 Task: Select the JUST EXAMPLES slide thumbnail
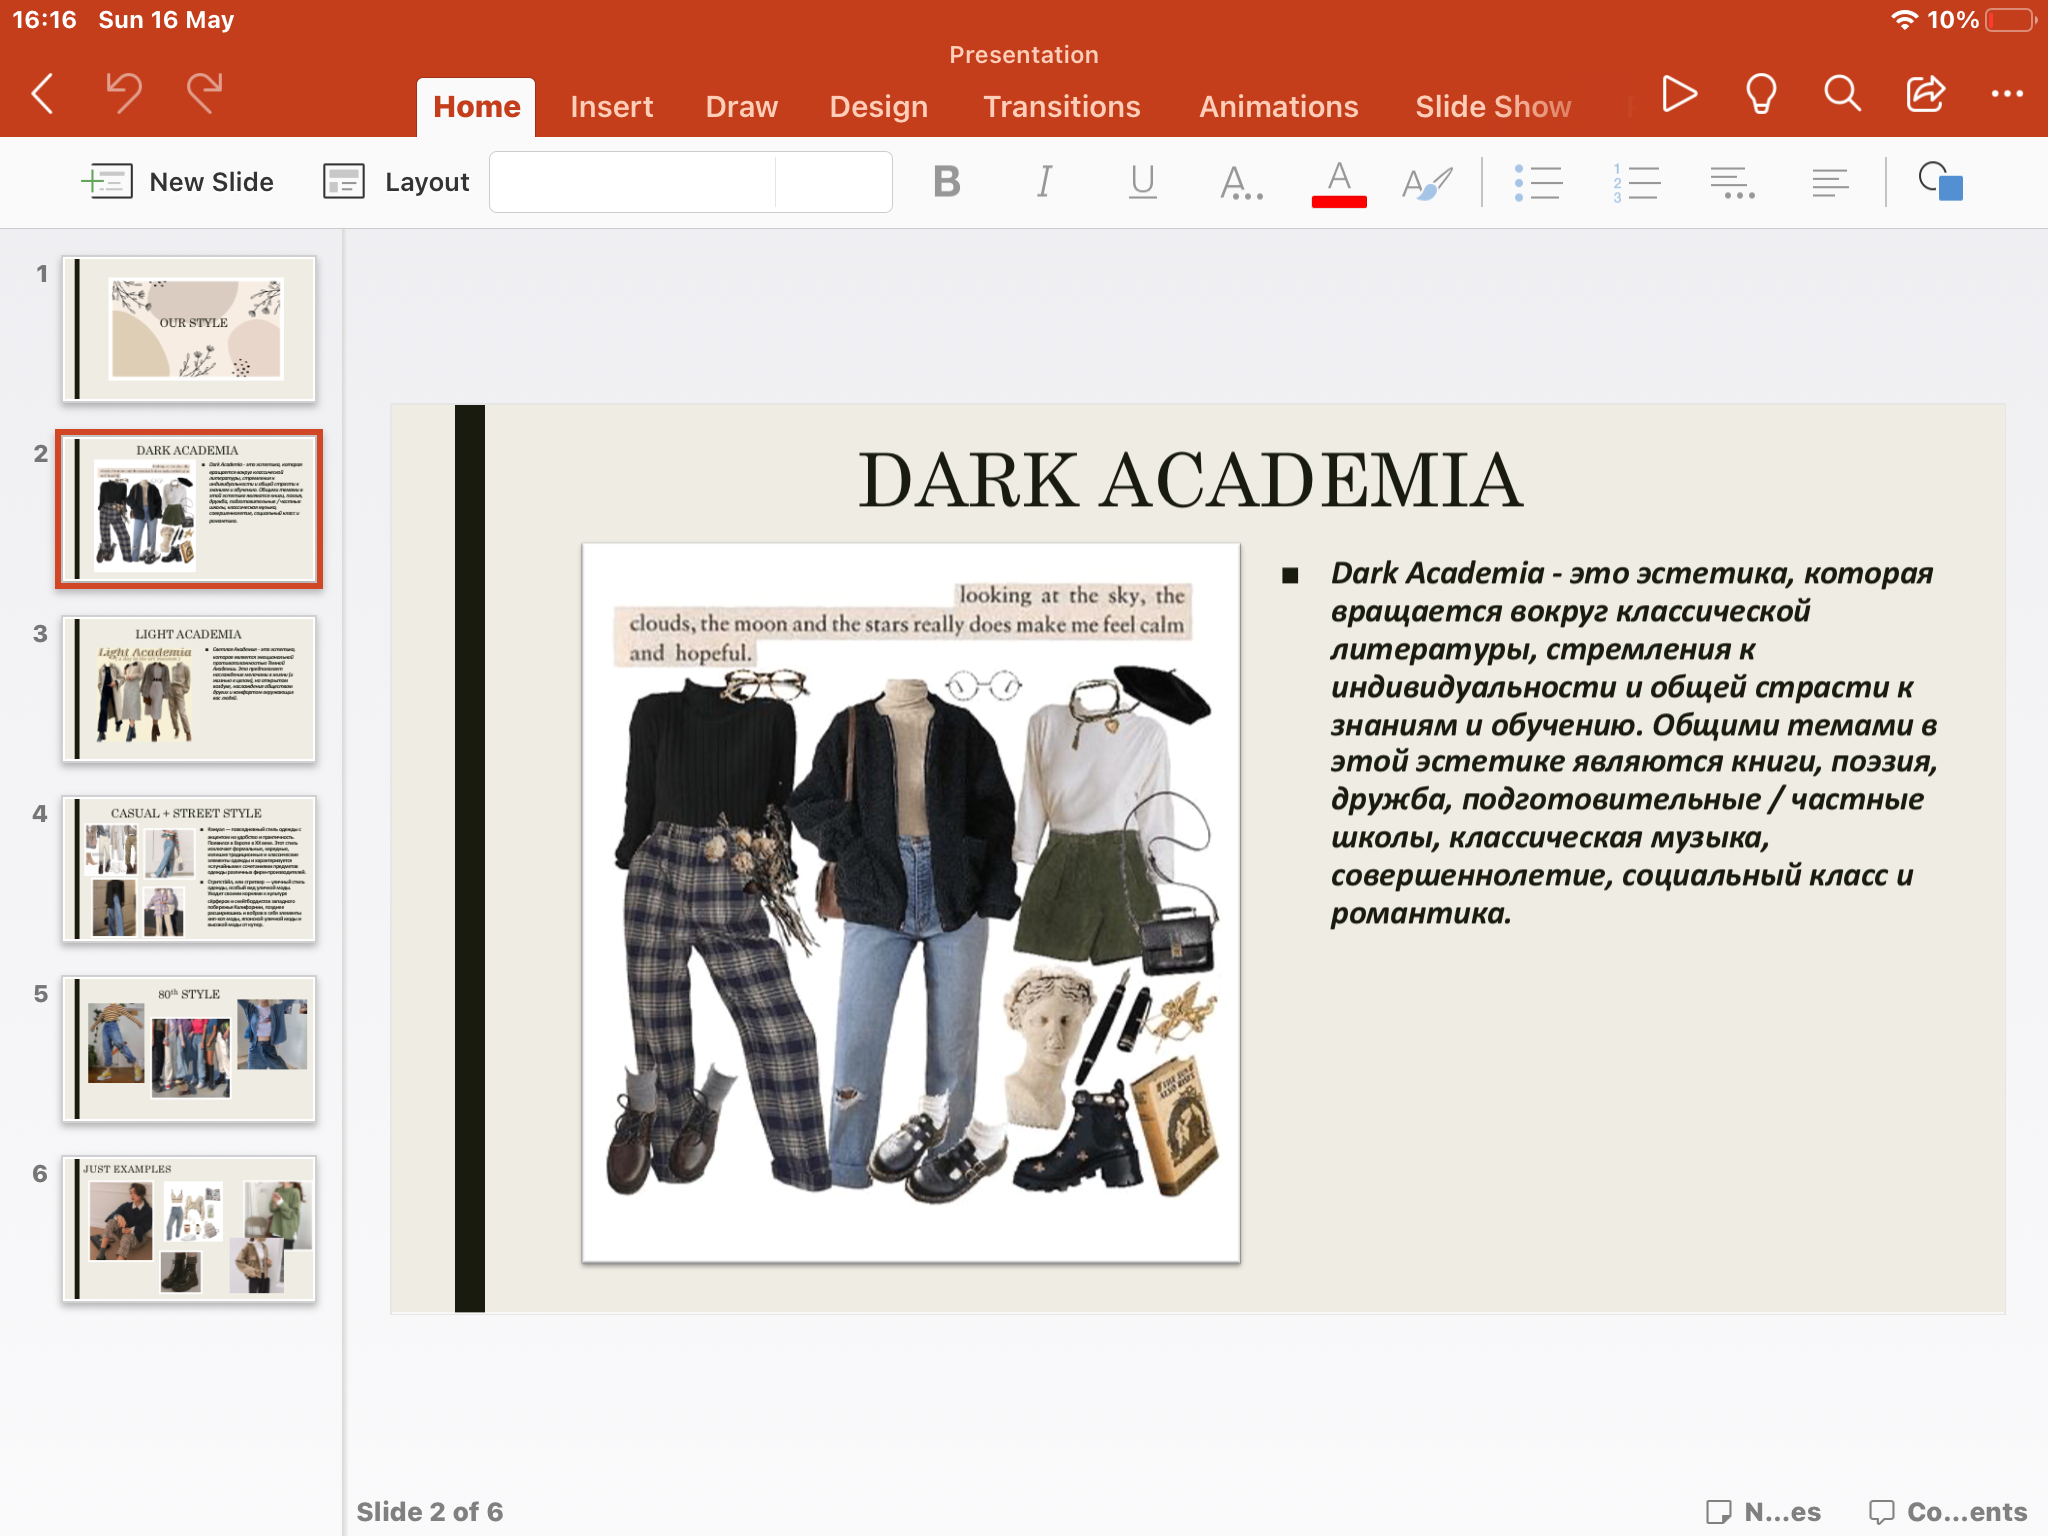tap(189, 1229)
